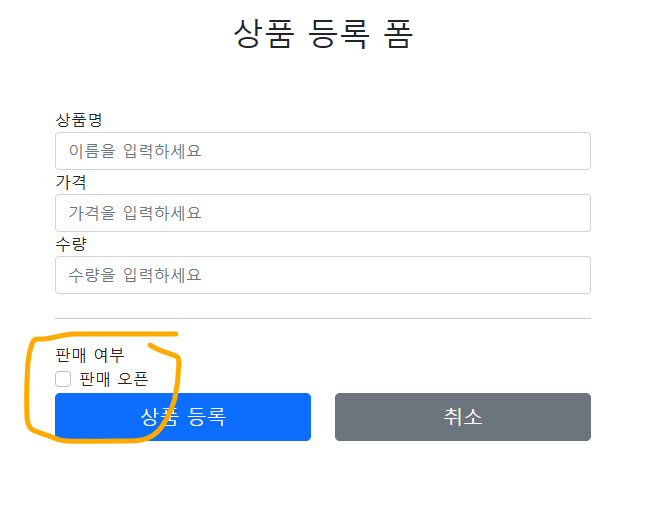The image size is (666, 518).
Task: Focus the 상품명 name input field
Action: 323,151
